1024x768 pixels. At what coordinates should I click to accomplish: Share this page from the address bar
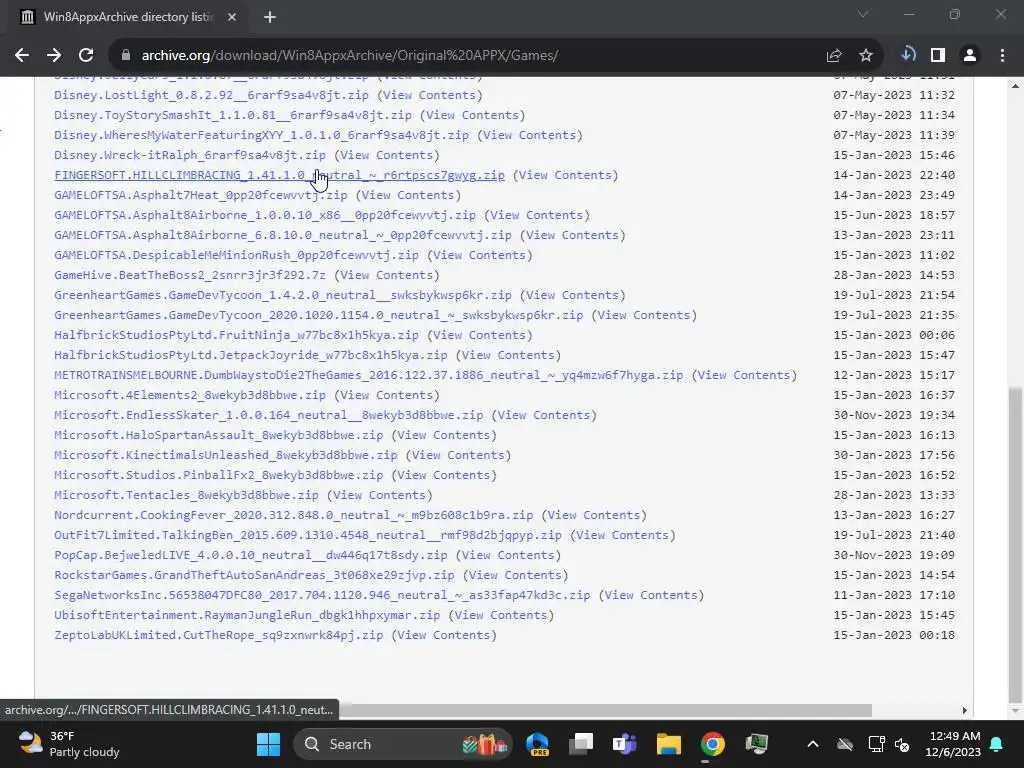coord(834,56)
